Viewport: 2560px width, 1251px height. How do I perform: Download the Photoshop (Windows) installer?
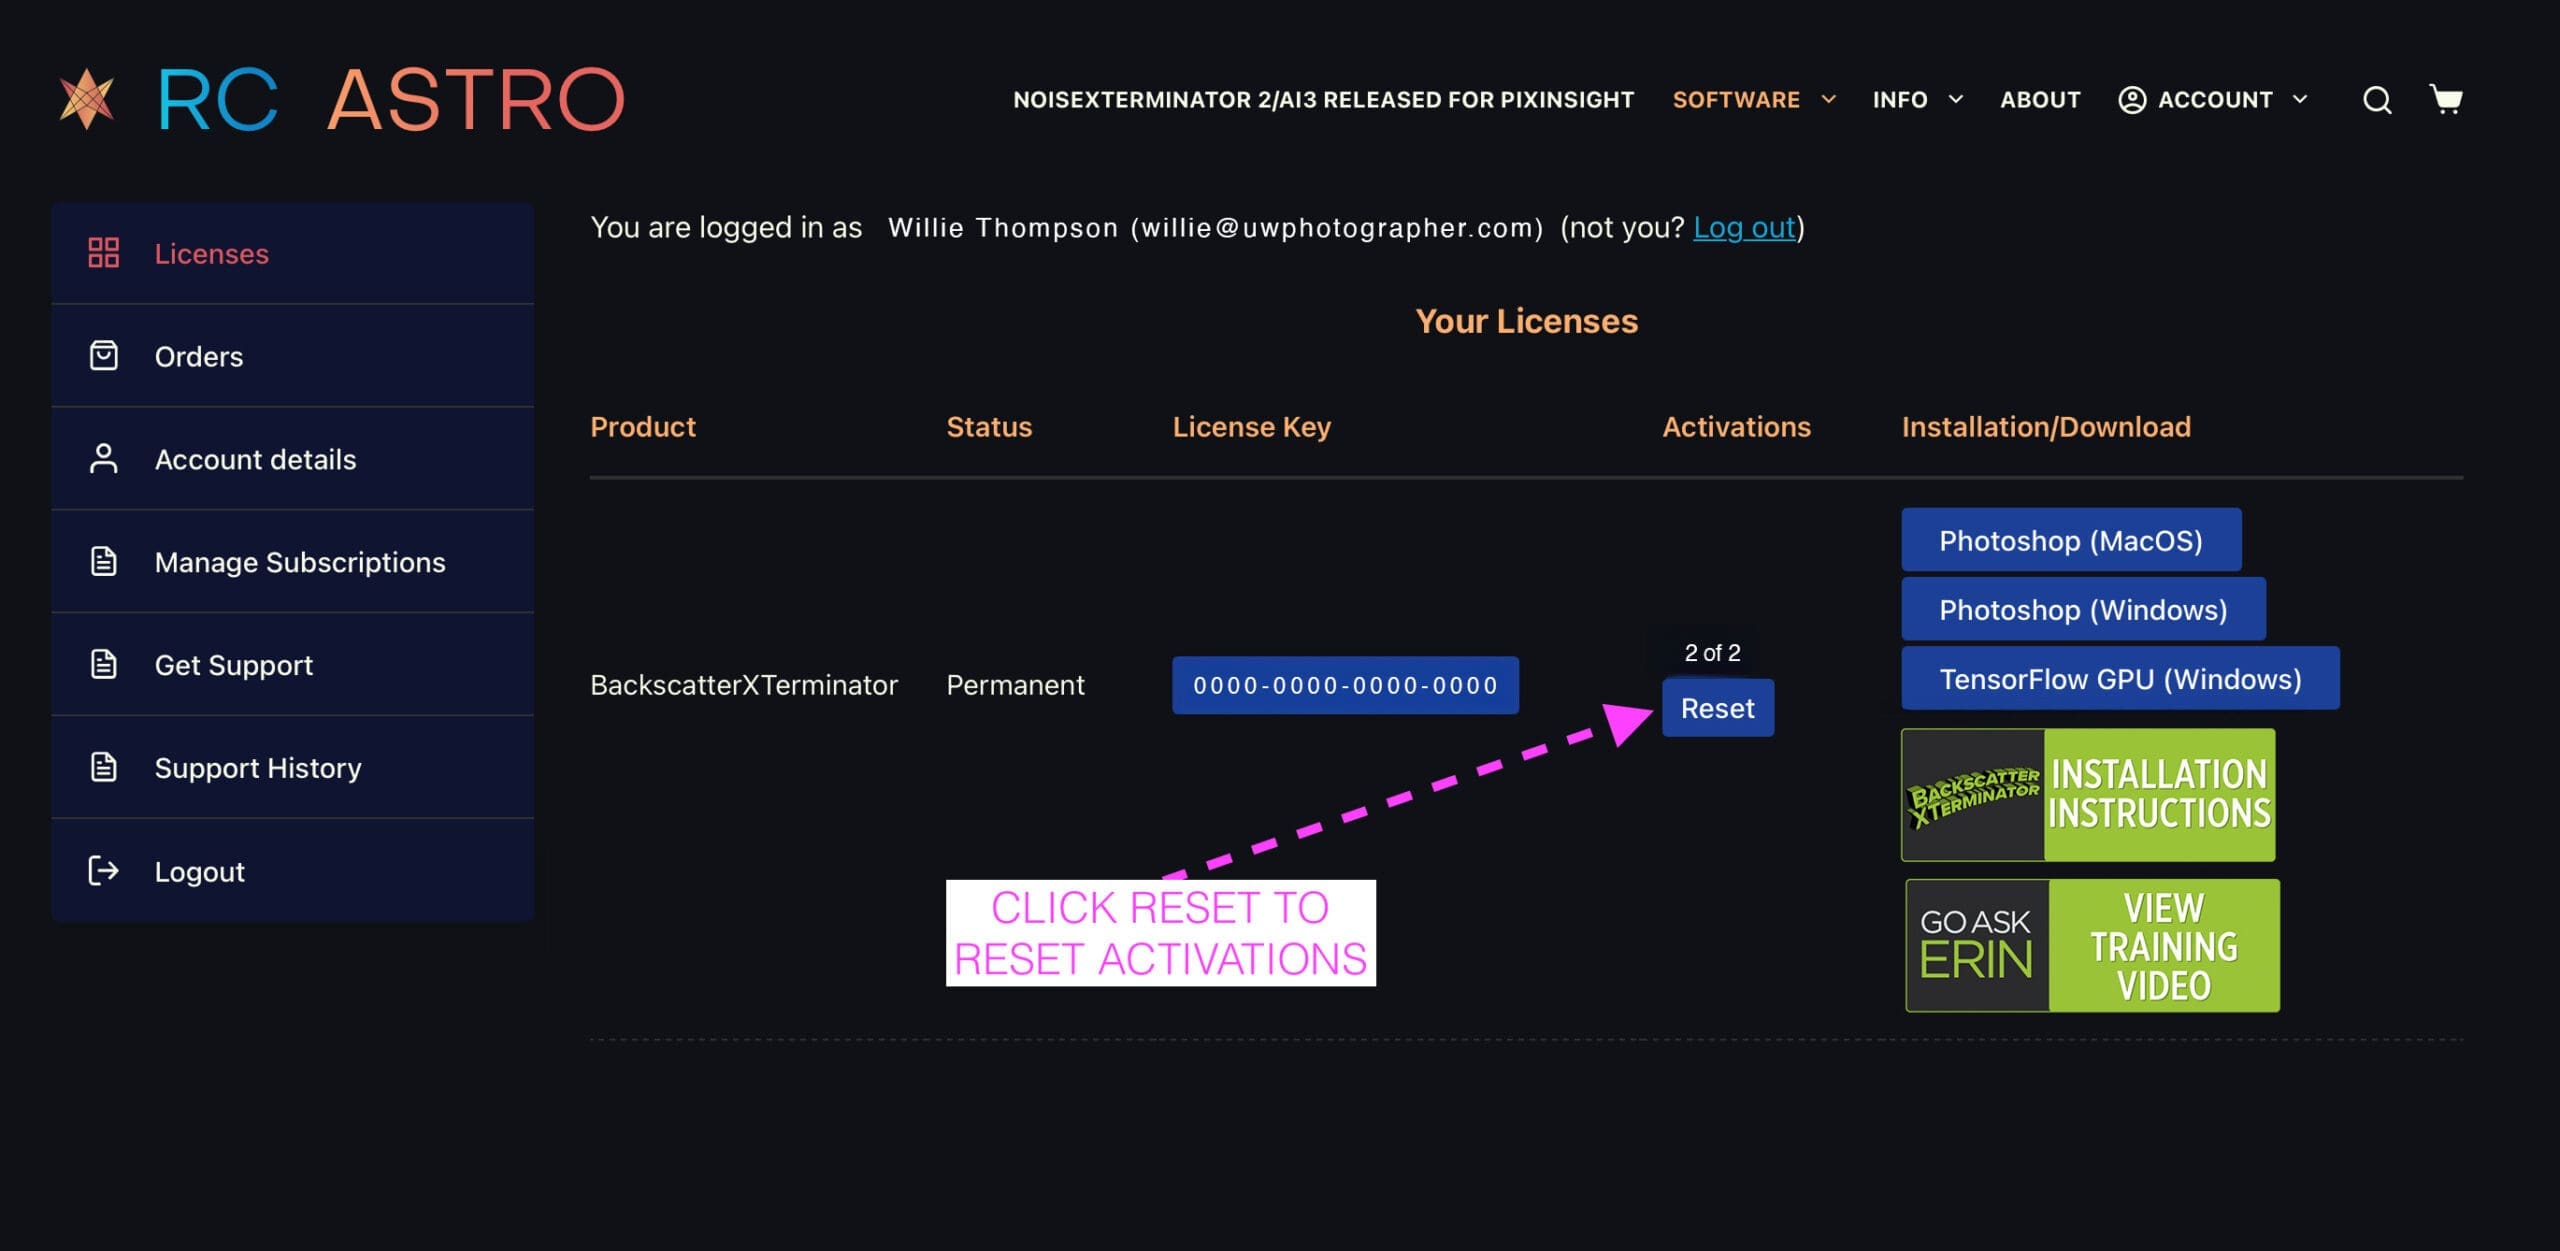(x=2083, y=609)
